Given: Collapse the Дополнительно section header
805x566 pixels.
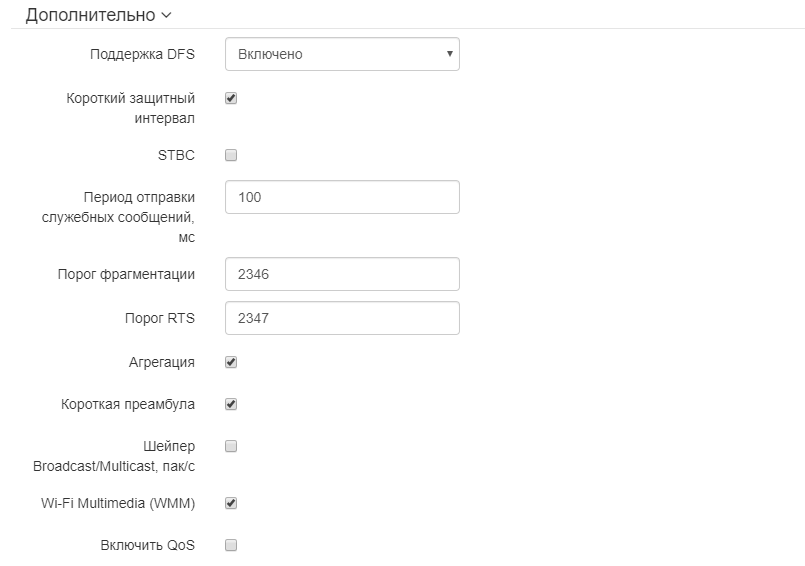Looking at the screenshot, I should coord(98,15).
